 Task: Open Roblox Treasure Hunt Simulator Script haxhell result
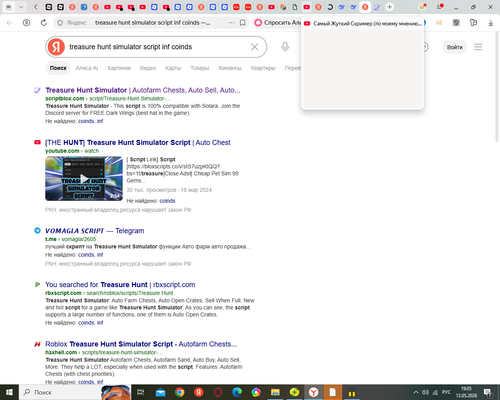point(141,344)
